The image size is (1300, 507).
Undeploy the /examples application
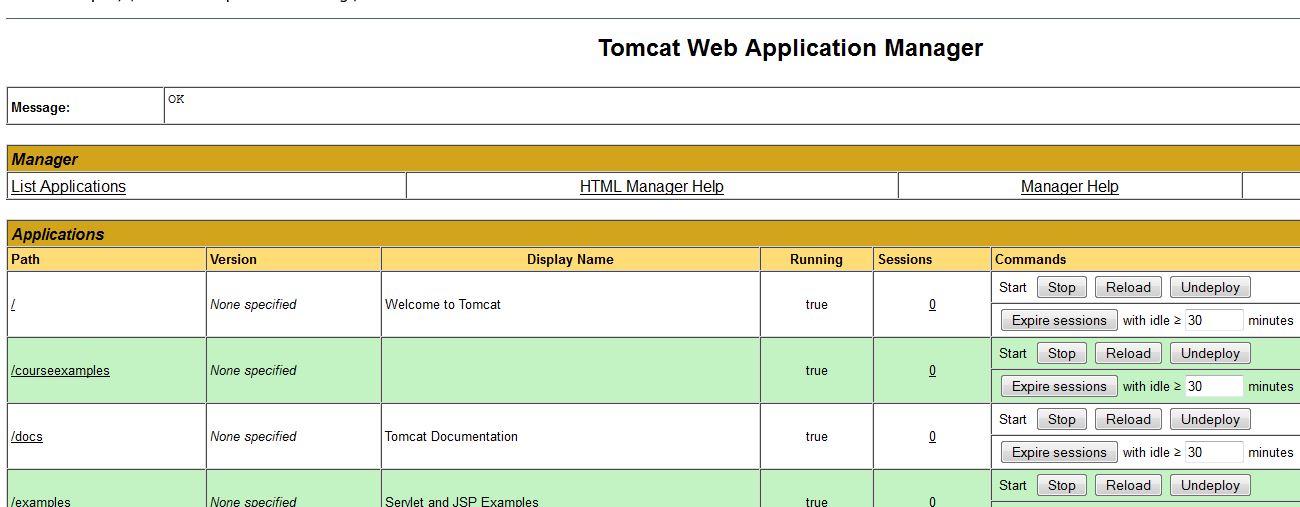coord(1210,485)
